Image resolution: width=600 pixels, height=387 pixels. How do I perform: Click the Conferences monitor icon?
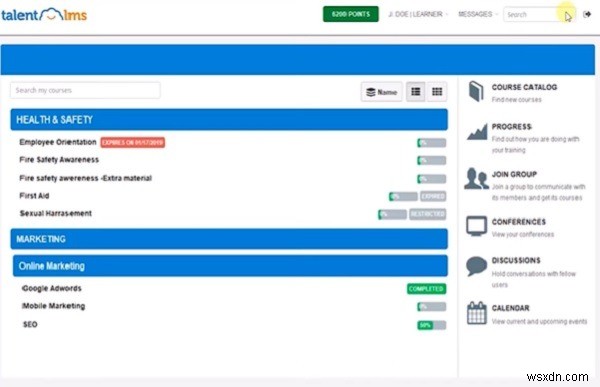(x=476, y=226)
